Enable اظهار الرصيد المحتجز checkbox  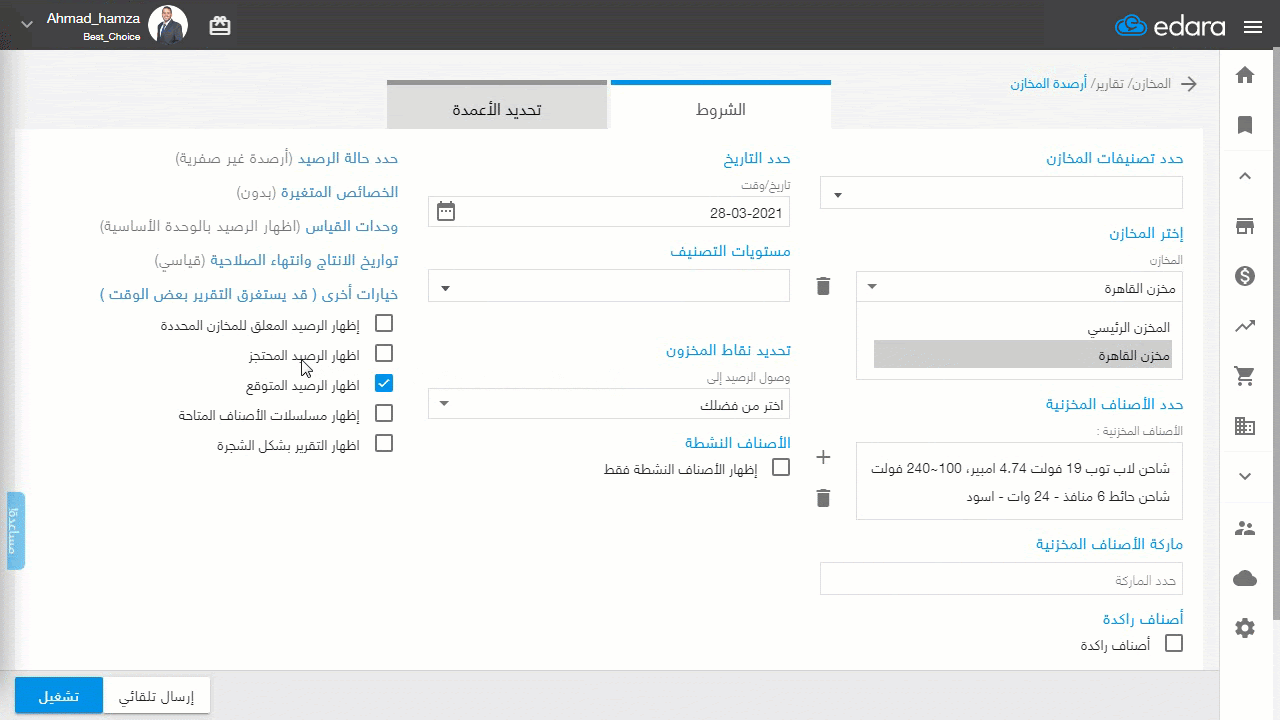coord(384,353)
